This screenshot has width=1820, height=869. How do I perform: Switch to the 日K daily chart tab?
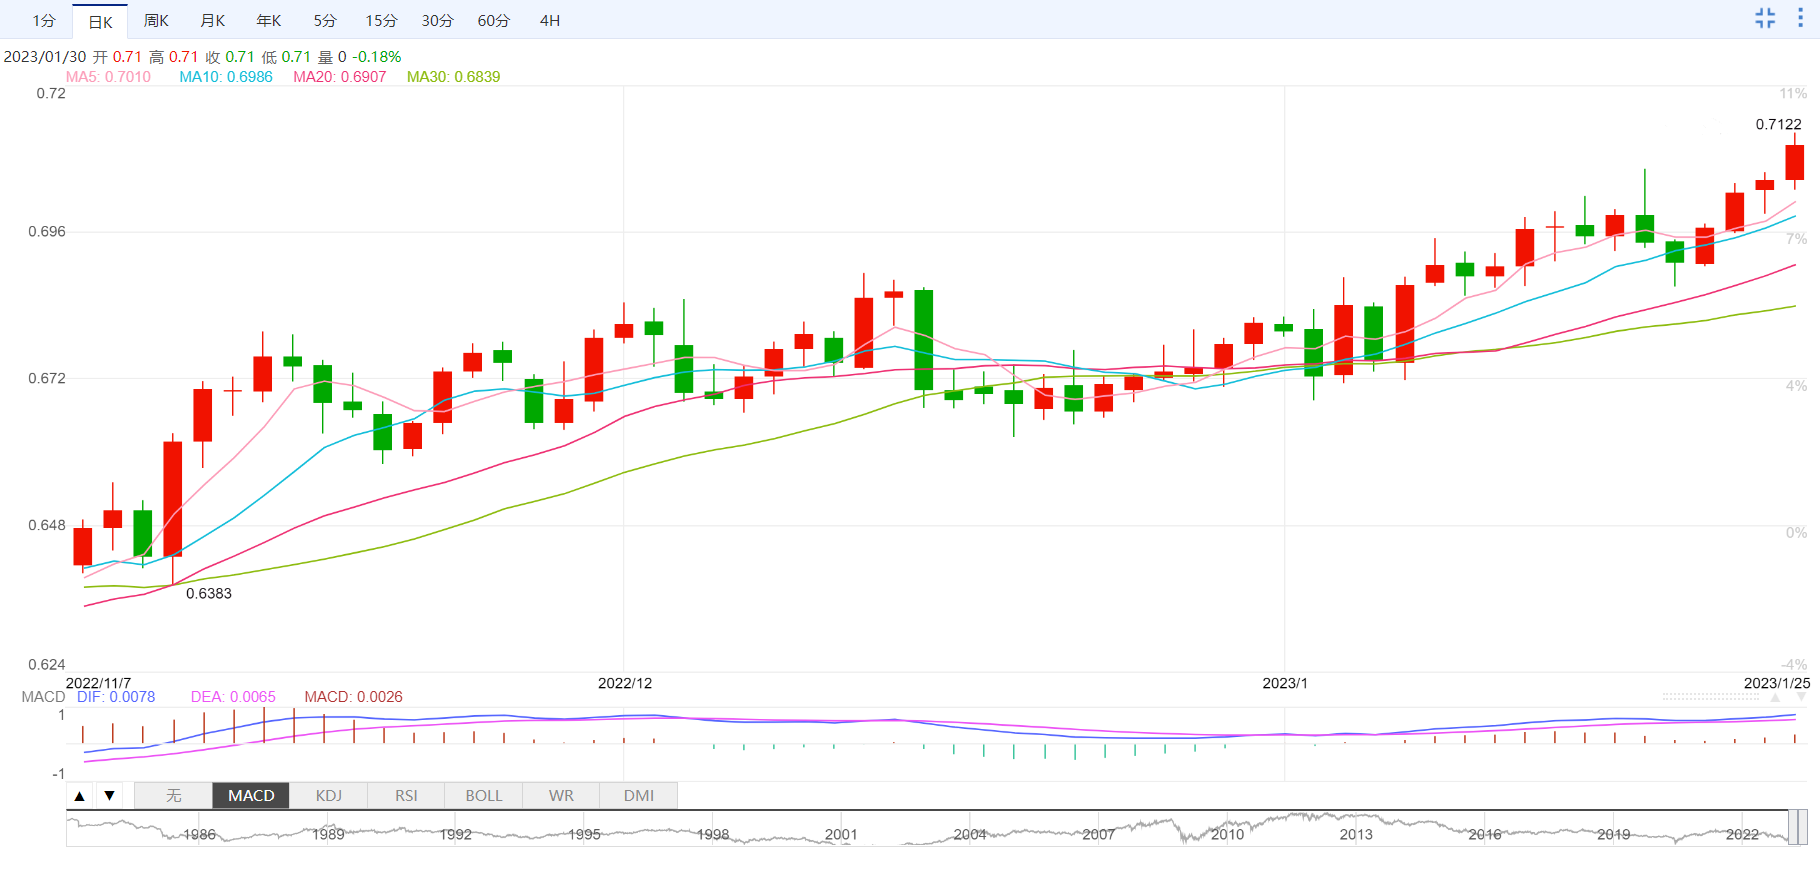[x=100, y=21]
